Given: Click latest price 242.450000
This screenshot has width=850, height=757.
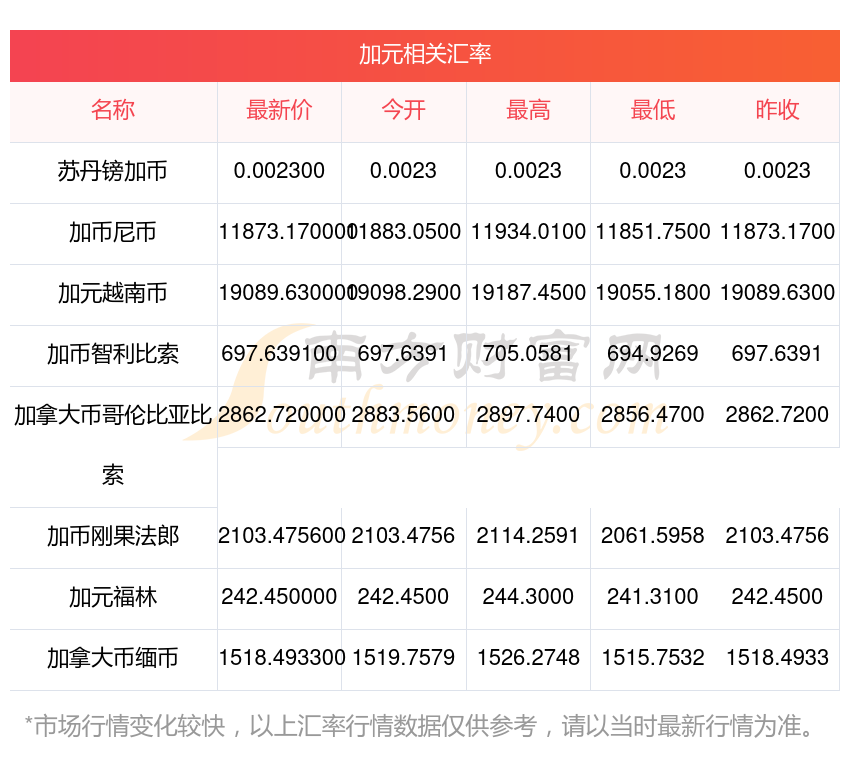Looking at the screenshot, I should [x=279, y=597].
